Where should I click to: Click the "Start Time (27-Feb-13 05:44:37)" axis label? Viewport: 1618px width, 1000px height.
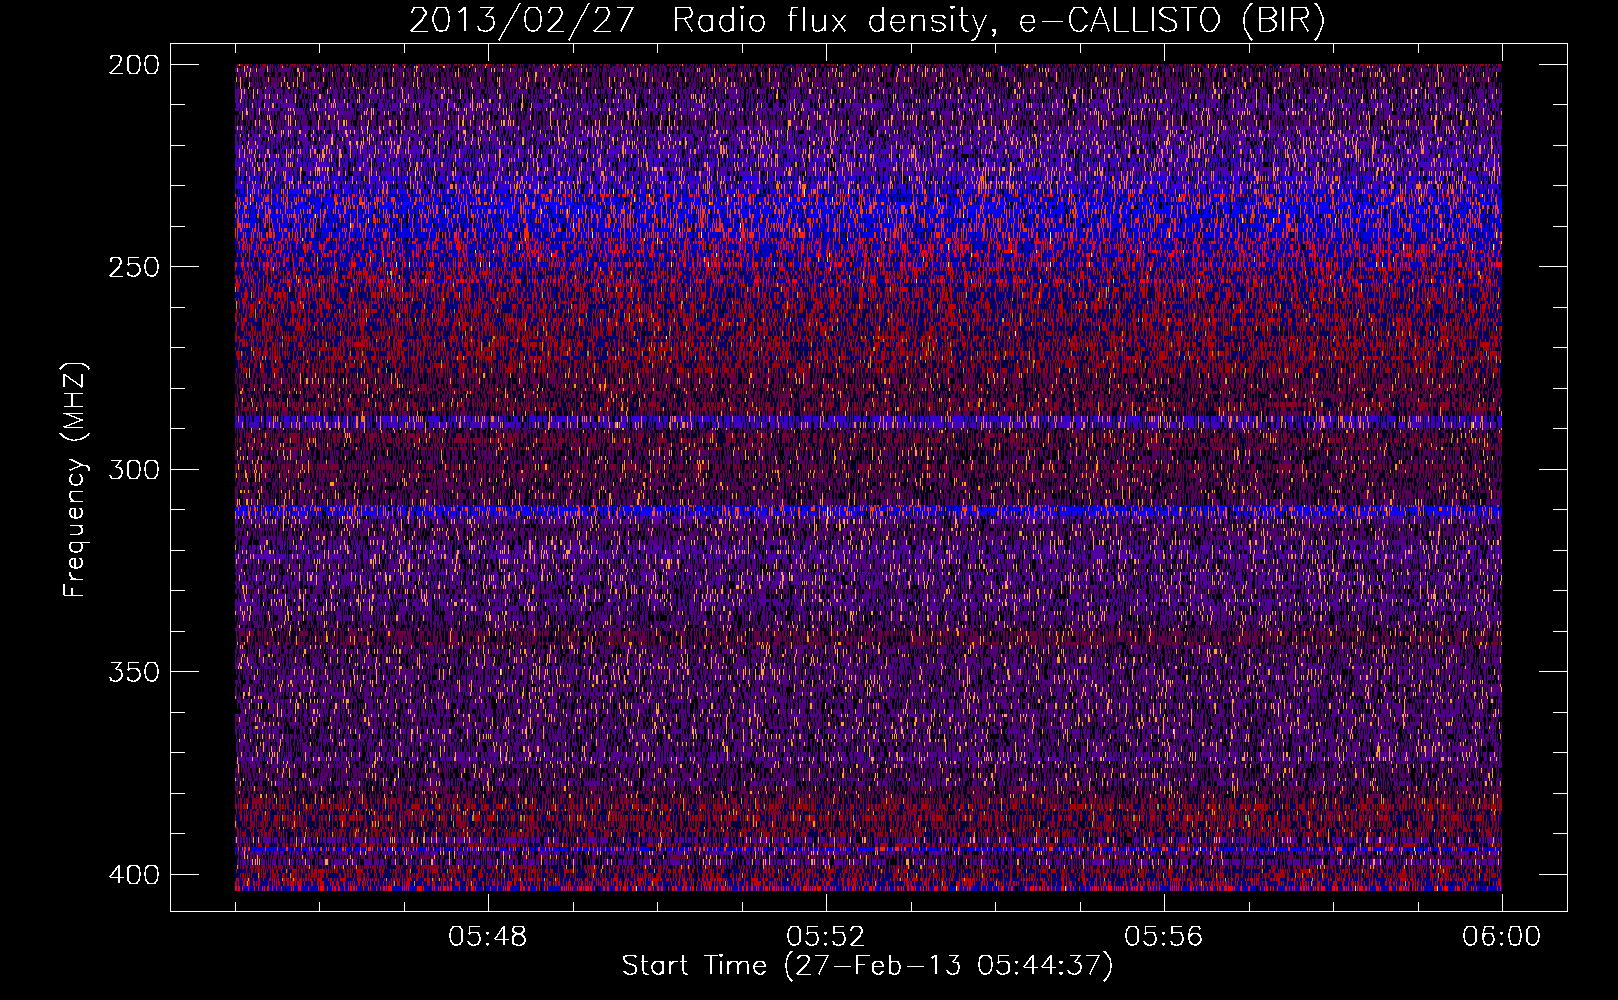(868, 966)
